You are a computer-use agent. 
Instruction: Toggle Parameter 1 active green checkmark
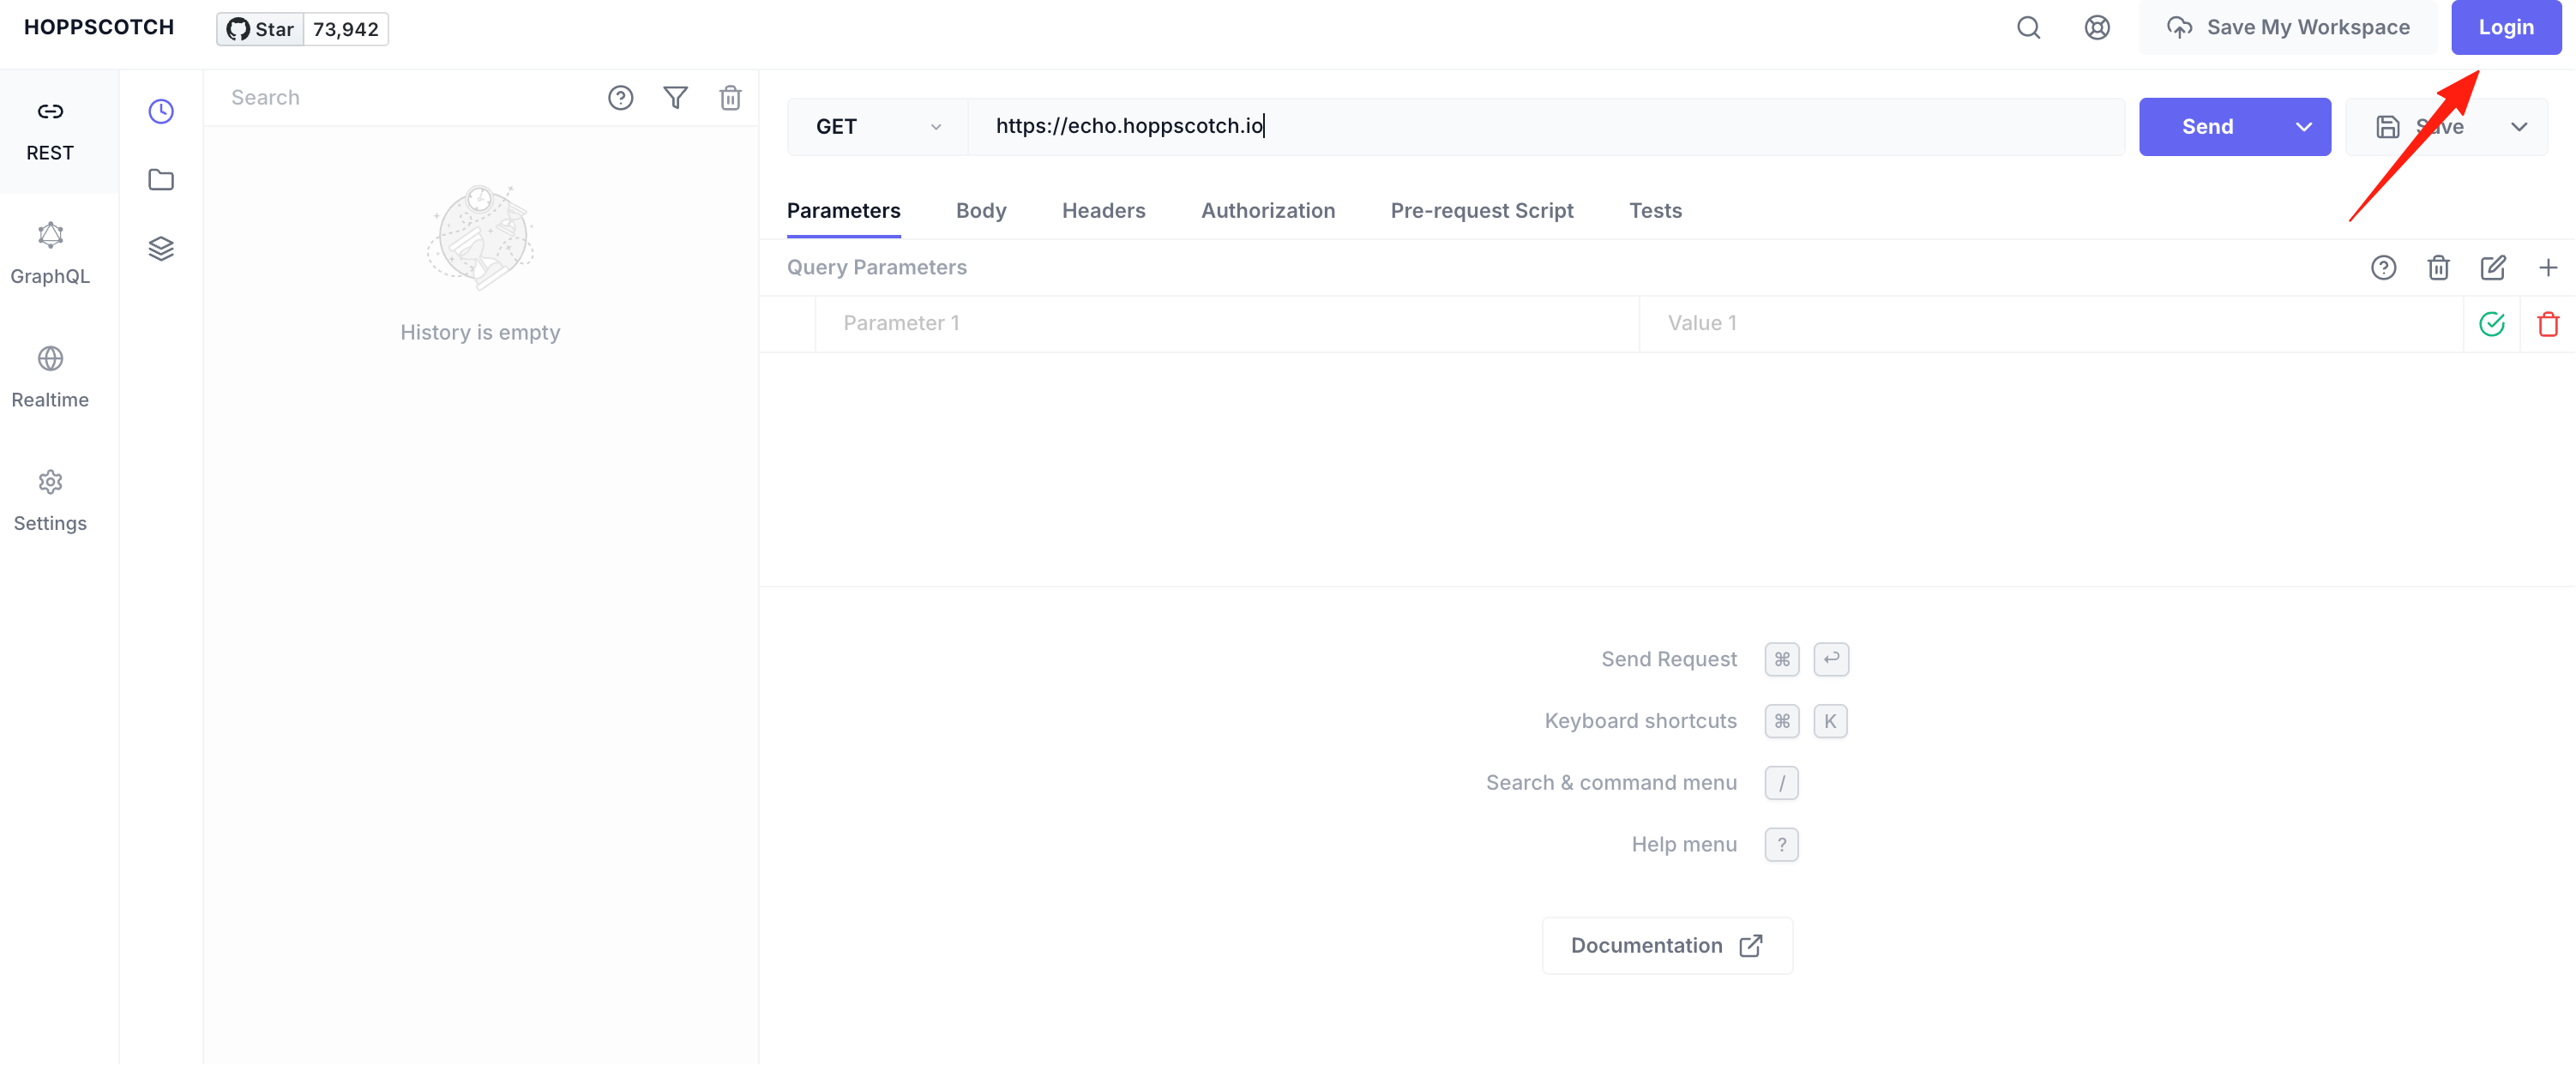point(2492,323)
